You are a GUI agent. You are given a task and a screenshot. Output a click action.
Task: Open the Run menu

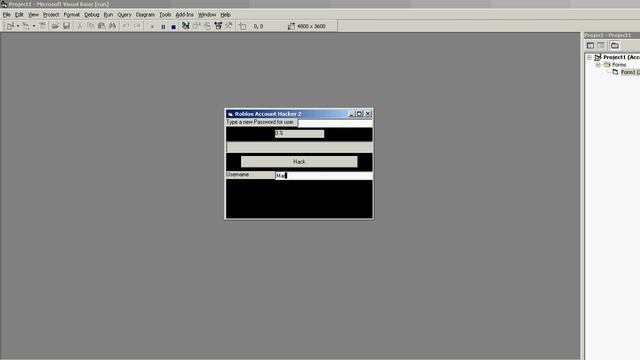pyautogui.click(x=108, y=15)
